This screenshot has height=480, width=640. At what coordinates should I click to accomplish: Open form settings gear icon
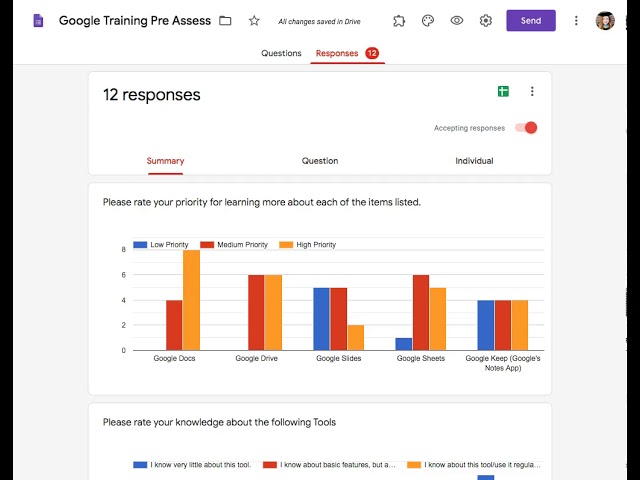pyautogui.click(x=486, y=20)
